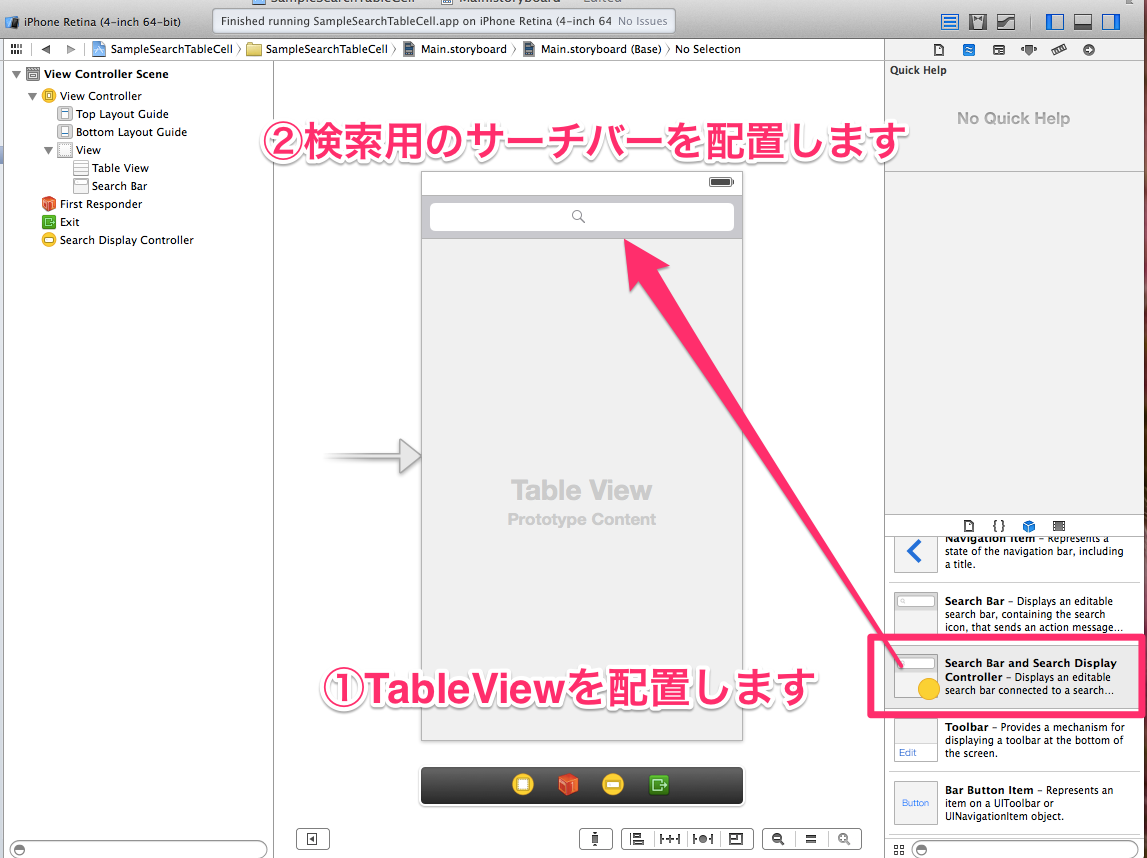Viewport: 1147px width, 858px height.
Task: Select the Size inspector ruler icon
Action: point(1059,49)
